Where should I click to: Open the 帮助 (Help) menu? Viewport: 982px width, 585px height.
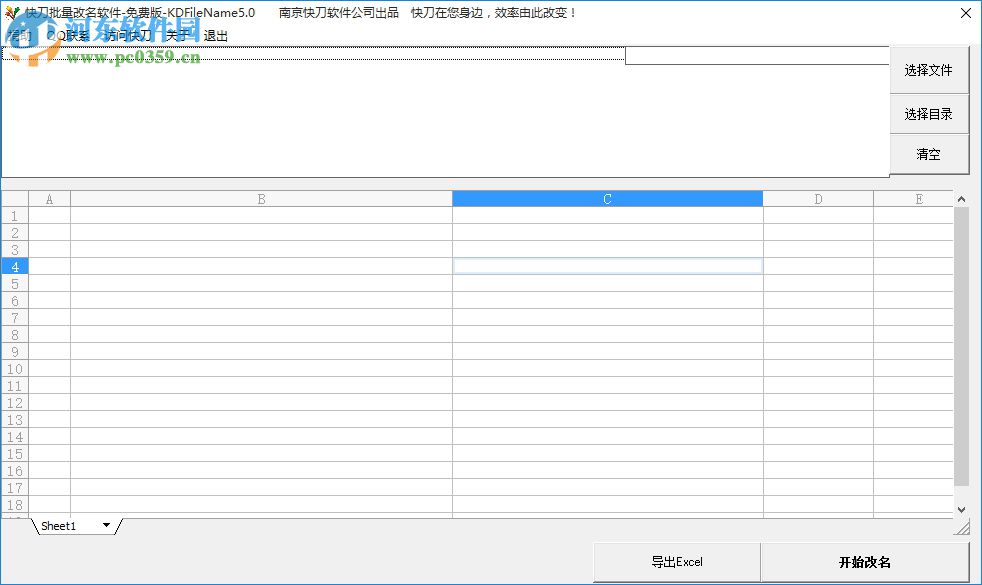point(20,35)
